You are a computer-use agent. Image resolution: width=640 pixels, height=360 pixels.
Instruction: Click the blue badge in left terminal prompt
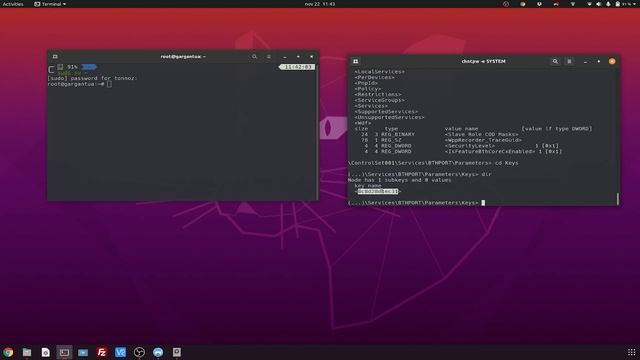point(89,67)
